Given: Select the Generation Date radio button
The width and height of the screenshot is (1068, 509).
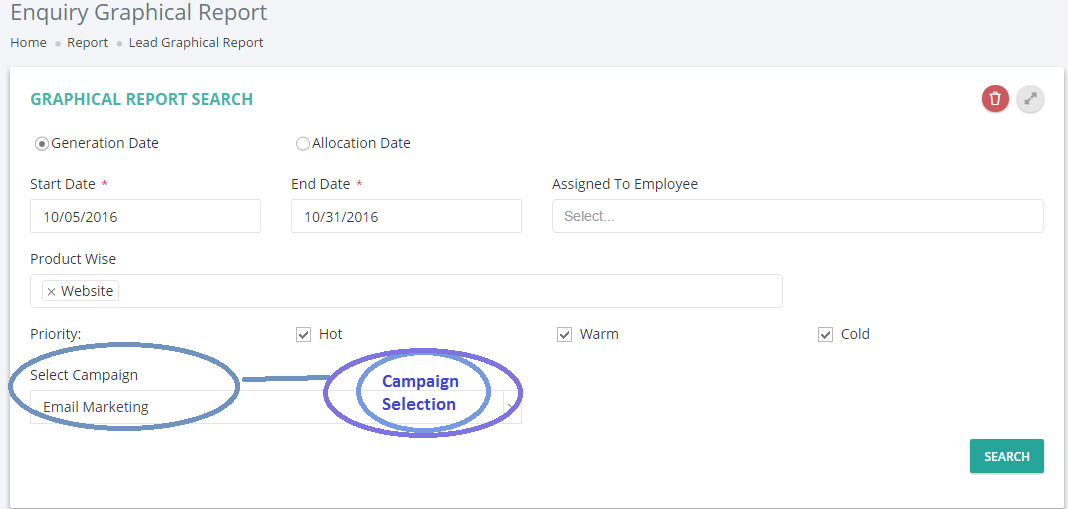Looking at the screenshot, I should [42, 144].
